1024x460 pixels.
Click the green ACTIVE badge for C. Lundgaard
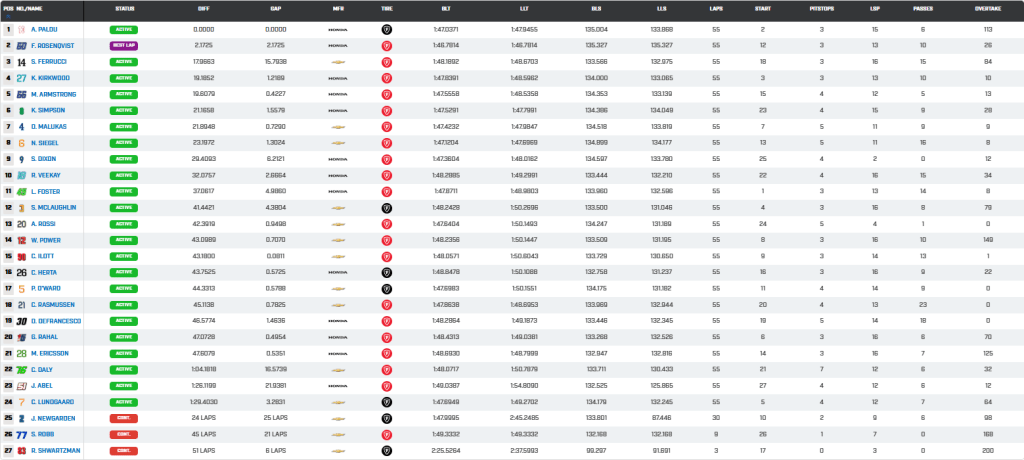(123, 402)
